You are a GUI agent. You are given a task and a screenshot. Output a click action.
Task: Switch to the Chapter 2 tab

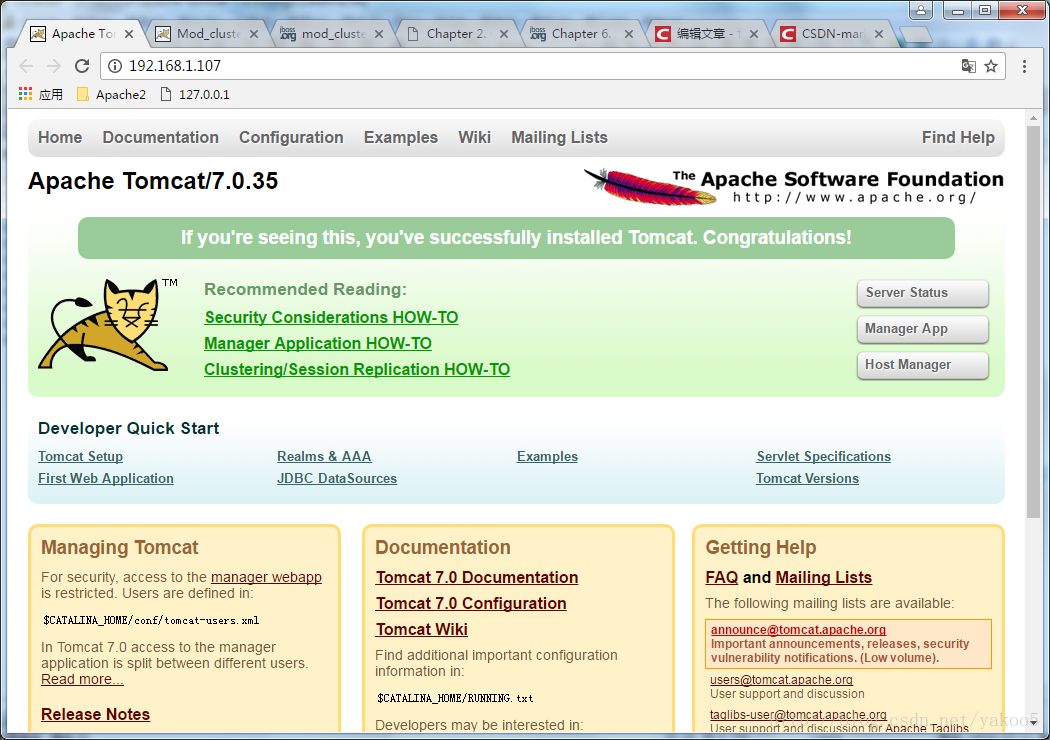[x=456, y=33]
